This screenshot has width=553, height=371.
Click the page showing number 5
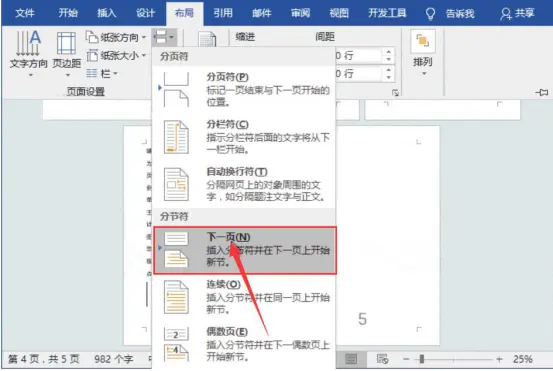coord(387,236)
